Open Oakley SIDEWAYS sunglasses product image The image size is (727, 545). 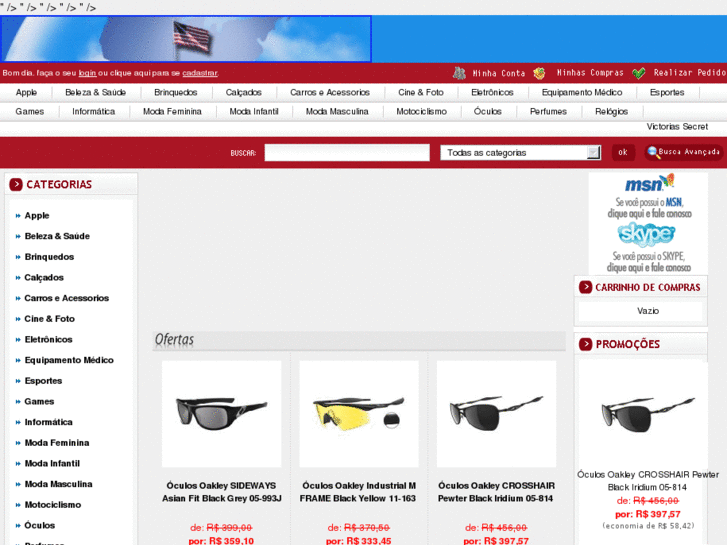pos(222,414)
